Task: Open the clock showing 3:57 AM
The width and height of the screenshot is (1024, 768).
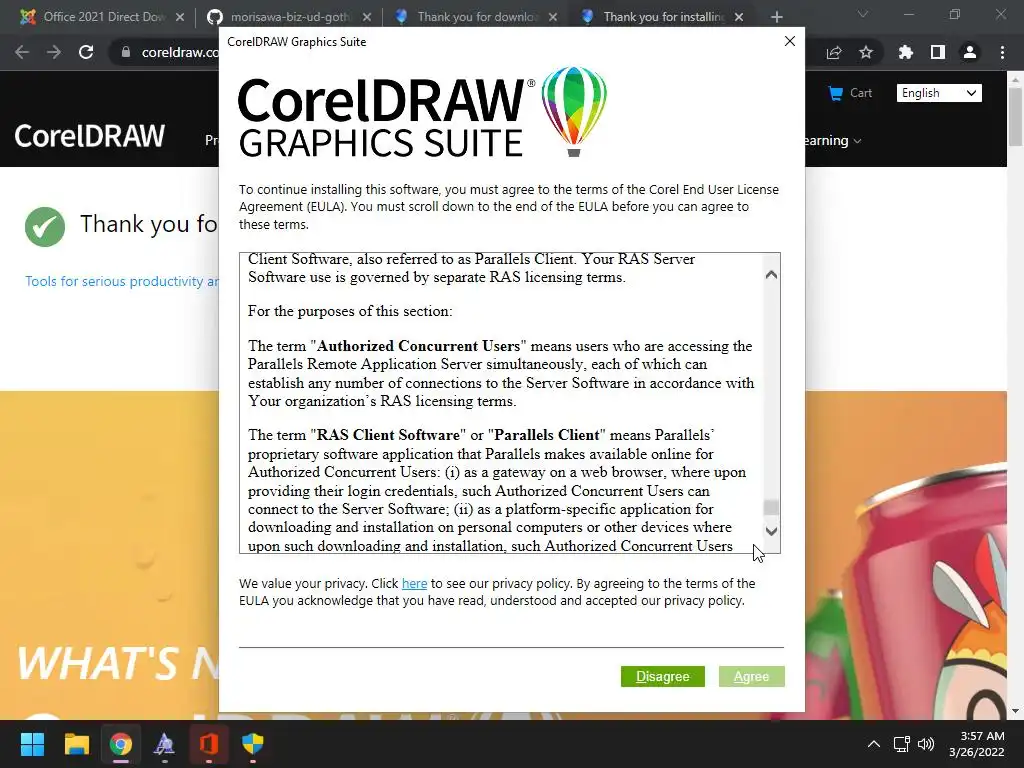Action: [x=977, y=744]
